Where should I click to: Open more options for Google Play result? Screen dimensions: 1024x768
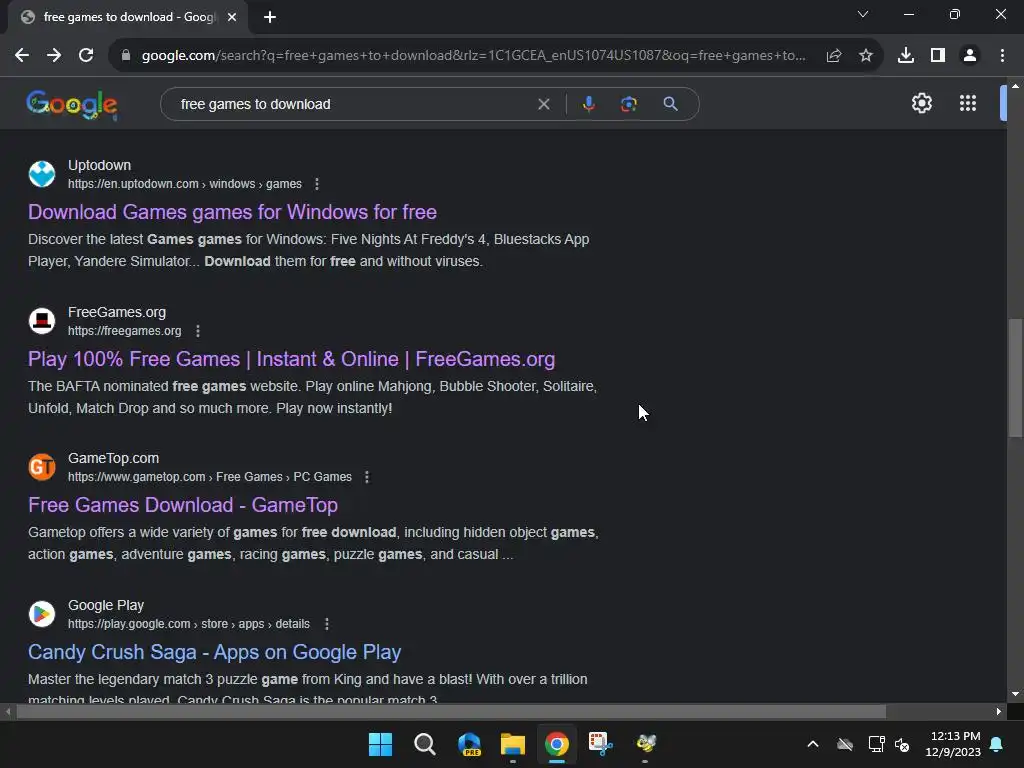327,624
